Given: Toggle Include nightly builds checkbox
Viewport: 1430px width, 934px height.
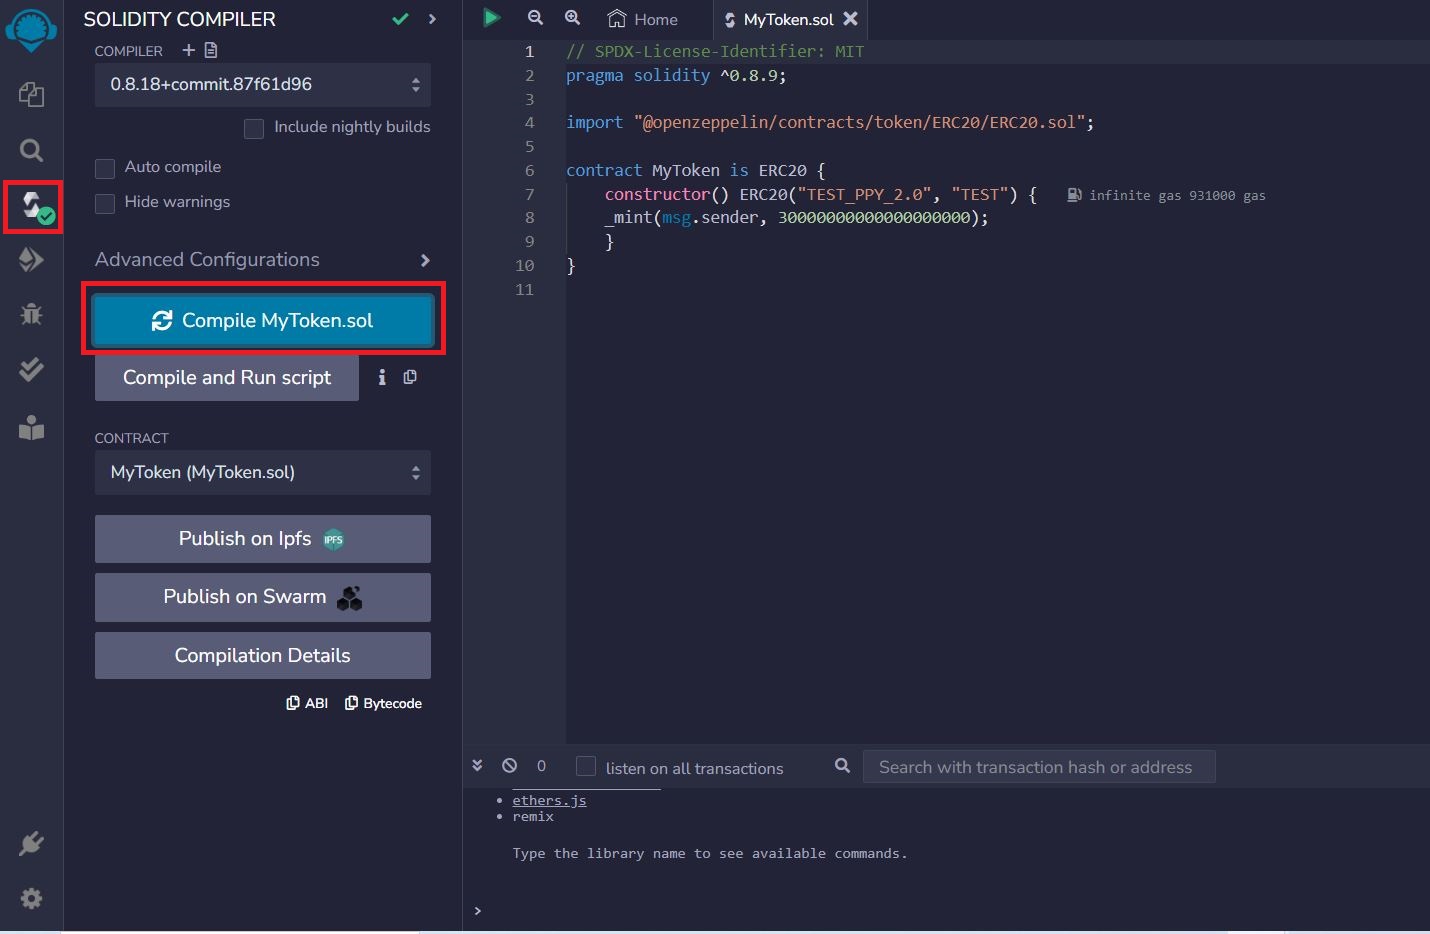Looking at the screenshot, I should 254,128.
